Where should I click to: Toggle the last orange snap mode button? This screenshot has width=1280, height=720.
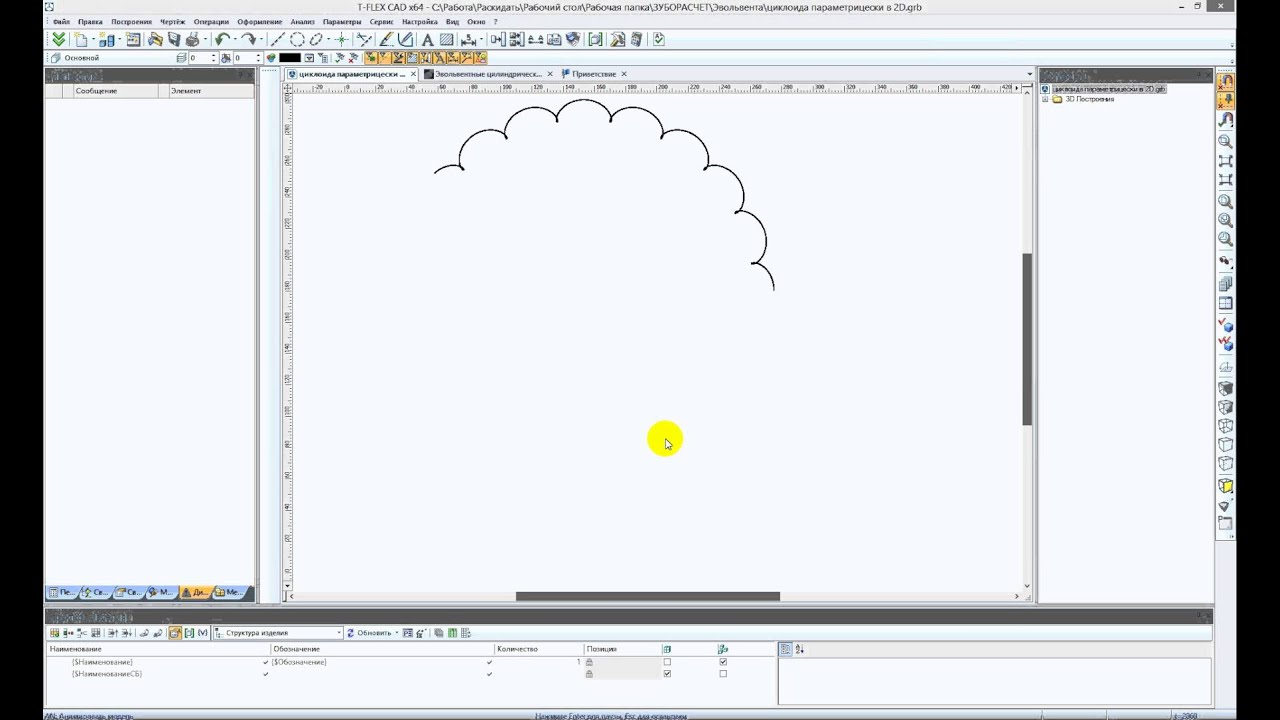480,58
